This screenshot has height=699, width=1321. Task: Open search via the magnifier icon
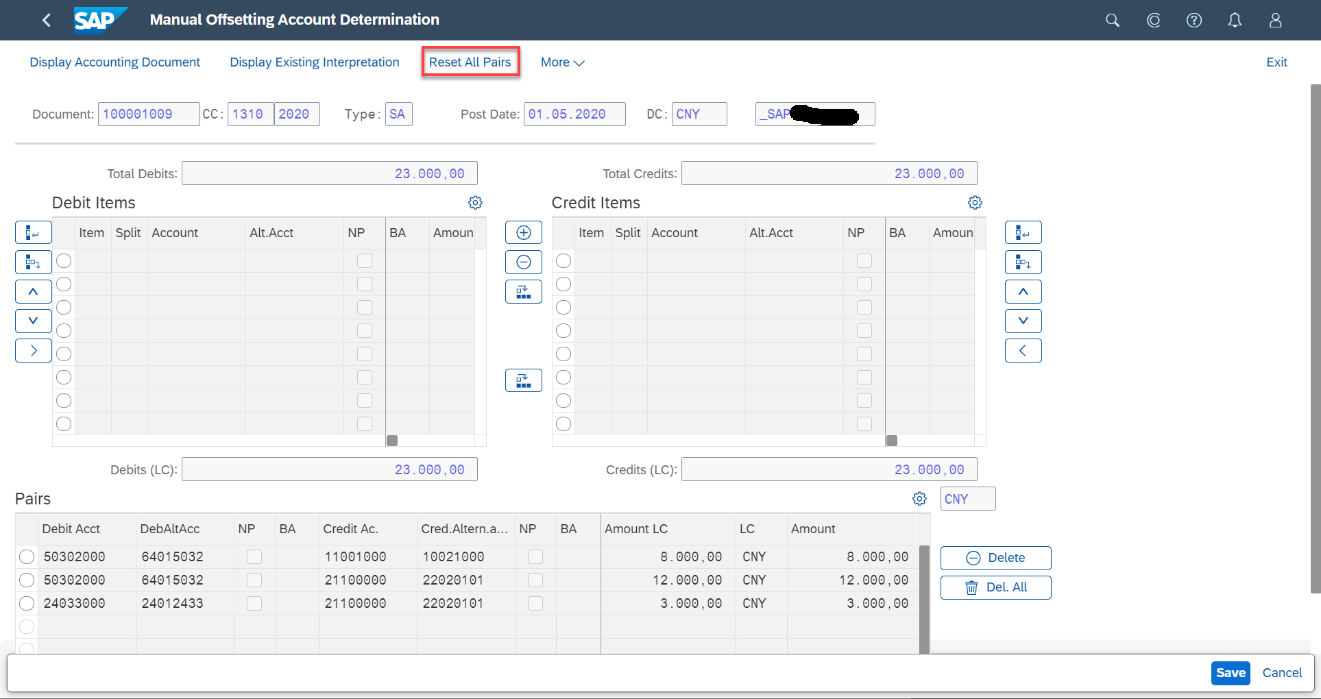1112,20
